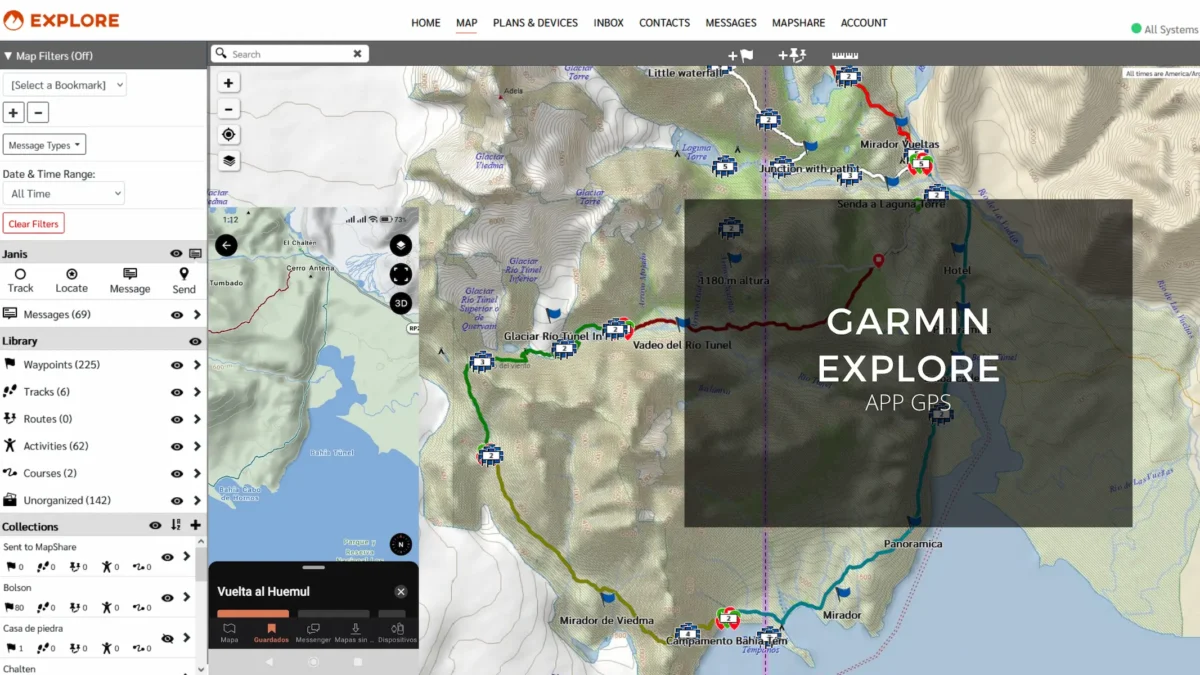Click the Send location icon for Janis
Screen dimensions: 1200x675
point(184,280)
